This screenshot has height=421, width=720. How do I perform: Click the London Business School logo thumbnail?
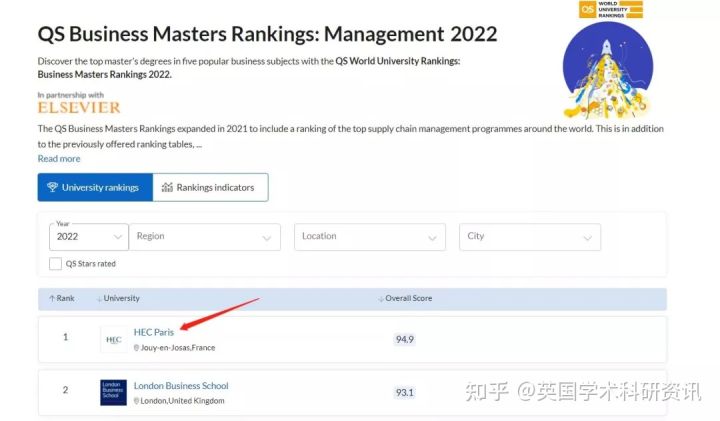113,393
